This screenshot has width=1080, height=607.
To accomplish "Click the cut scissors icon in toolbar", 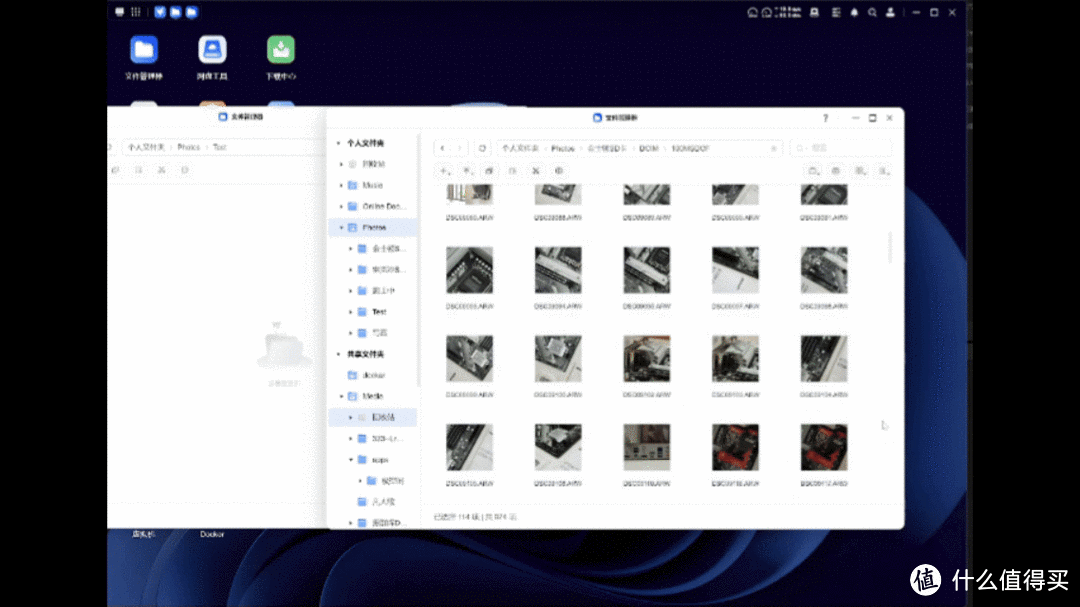I will 535,171.
